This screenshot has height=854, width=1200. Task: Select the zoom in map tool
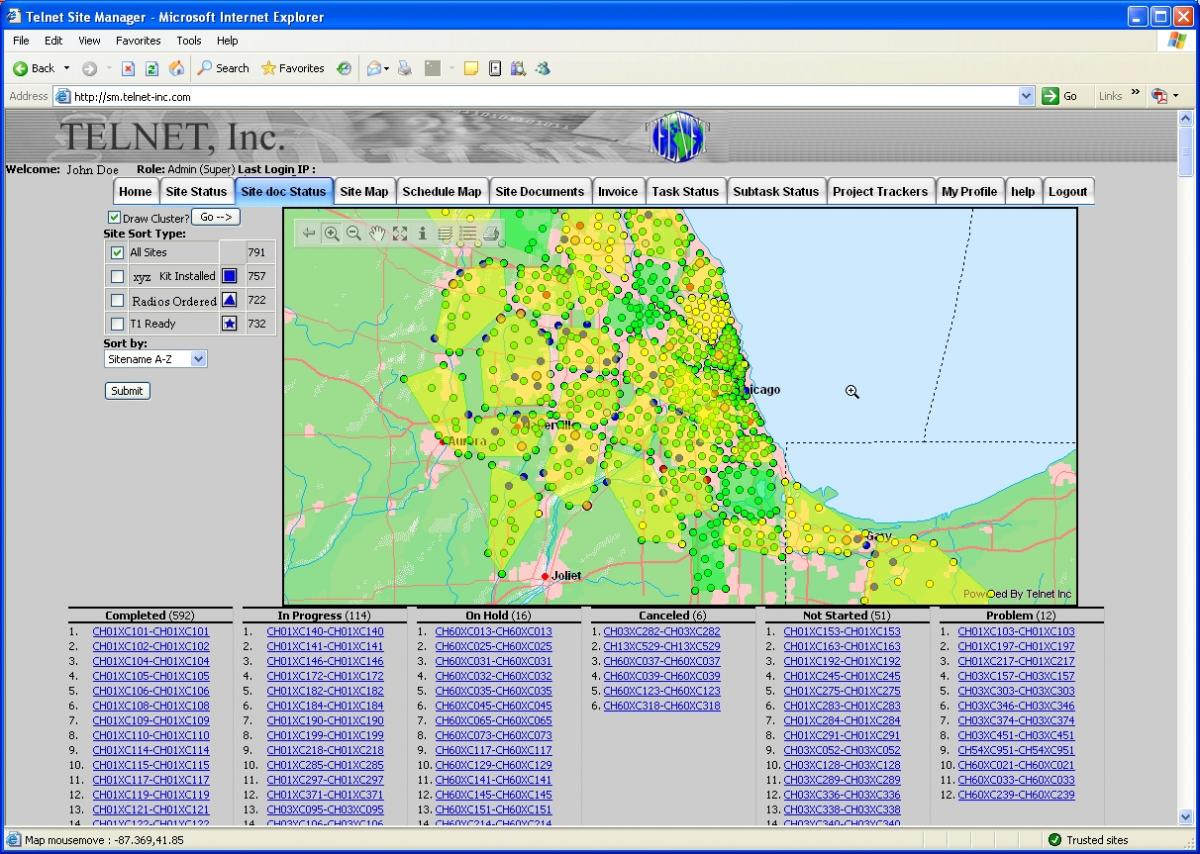click(332, 233)
